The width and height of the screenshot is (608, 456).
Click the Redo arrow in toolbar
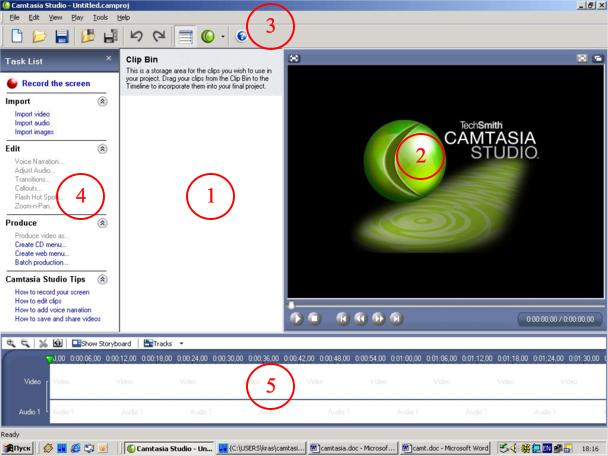(159, 36)
